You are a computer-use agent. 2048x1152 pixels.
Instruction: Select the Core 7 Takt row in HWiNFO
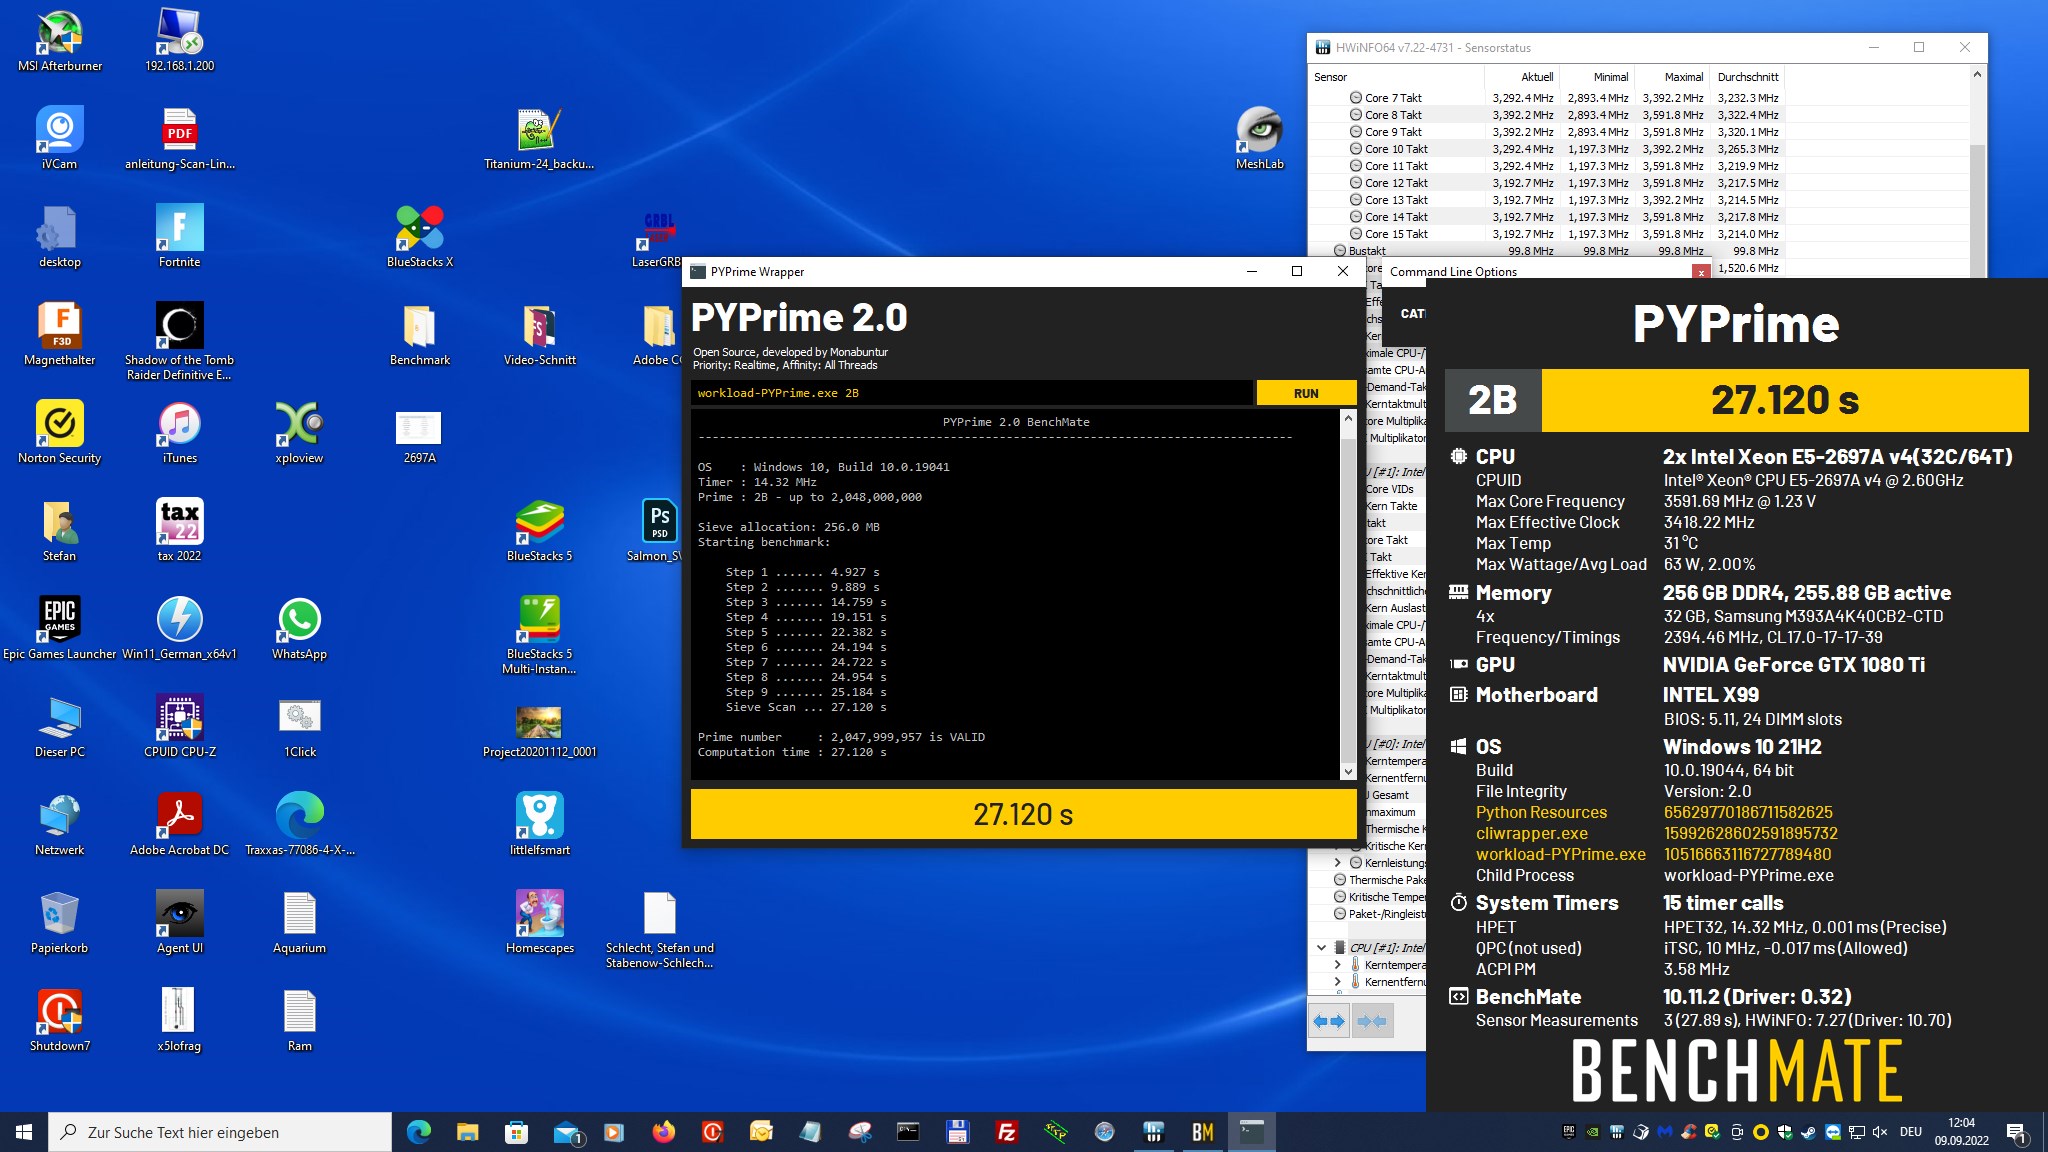tap(1547, 98)
